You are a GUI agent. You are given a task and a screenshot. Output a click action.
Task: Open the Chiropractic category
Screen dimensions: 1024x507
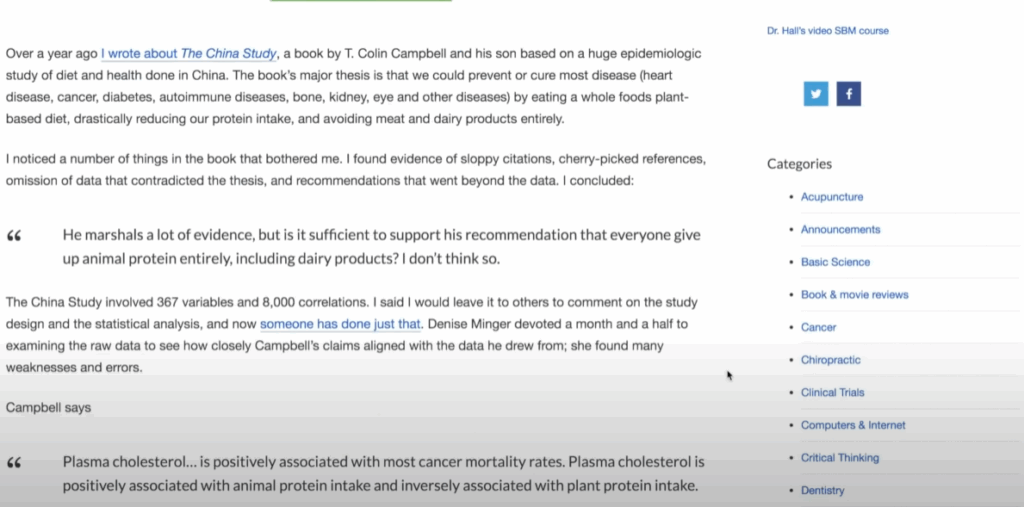click(831, 360)
